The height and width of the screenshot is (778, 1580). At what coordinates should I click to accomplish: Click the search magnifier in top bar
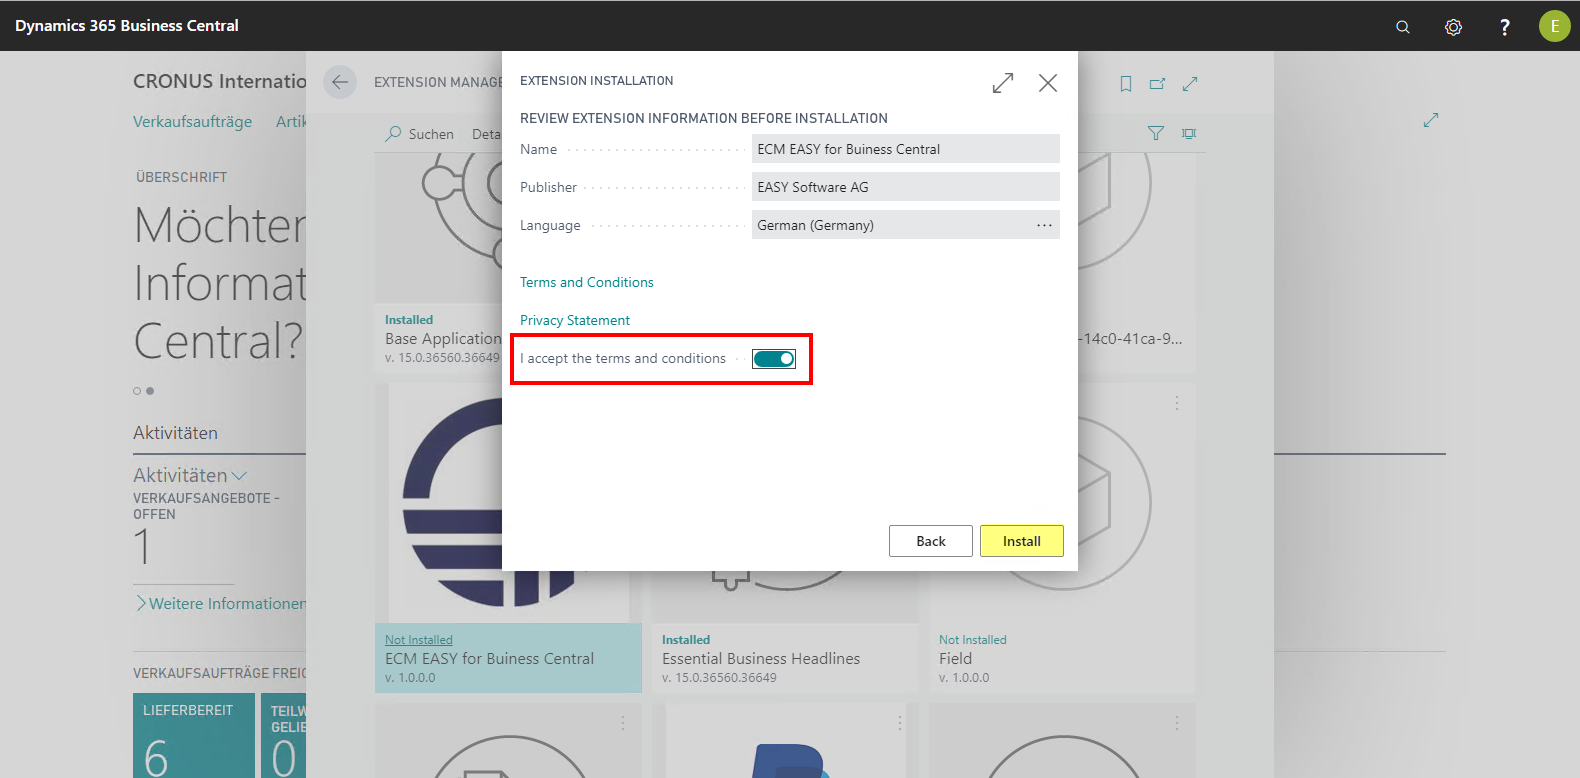(x=1402, y=27)
